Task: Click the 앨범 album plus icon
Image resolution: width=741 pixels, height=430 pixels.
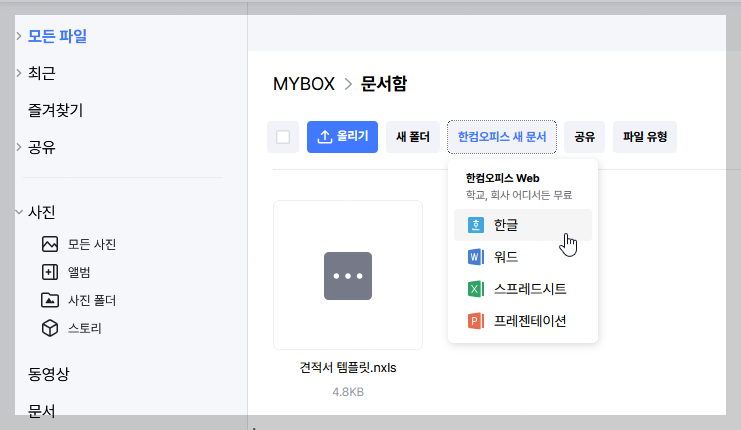Action: (50, 272)
